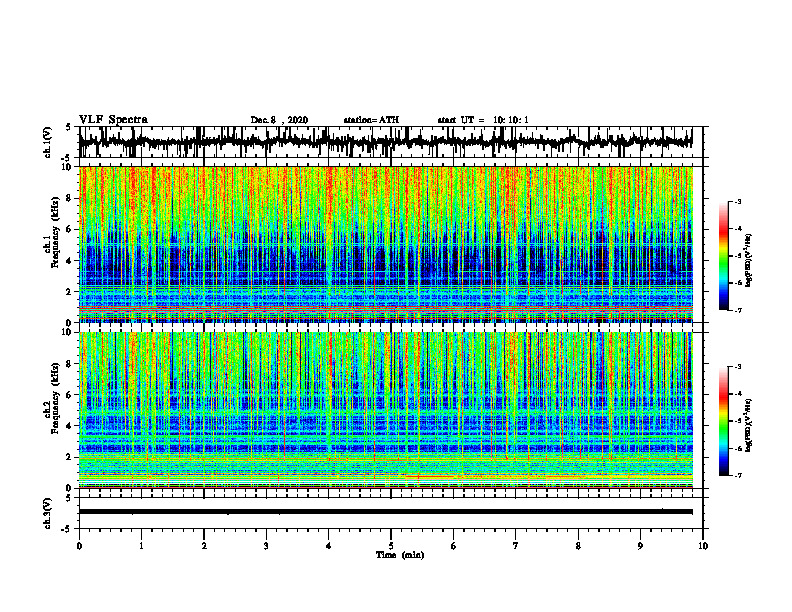Click the ch.1(V) waveform axis label
Screen dimensions: 792x612
pos(48,142)
